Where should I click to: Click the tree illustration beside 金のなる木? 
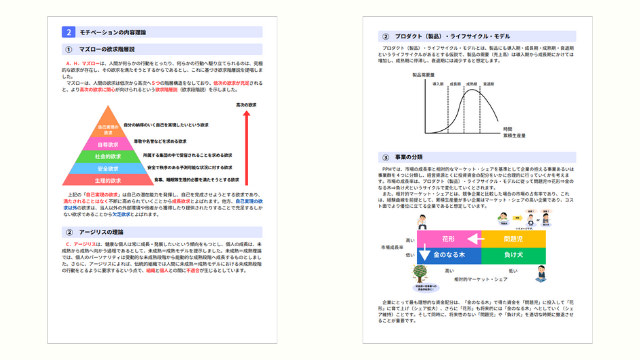click(x=420, y=273)
